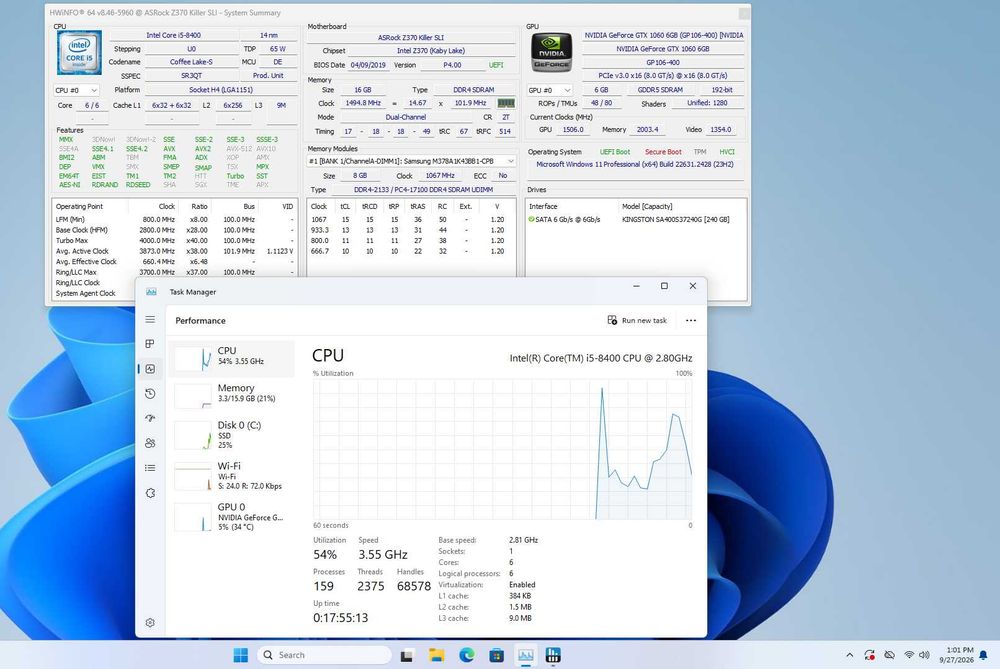The height and width of the screenshot is (669, 1000).
Task: Open Startup apps page icon in Task Manager
Action: point(150,418)
